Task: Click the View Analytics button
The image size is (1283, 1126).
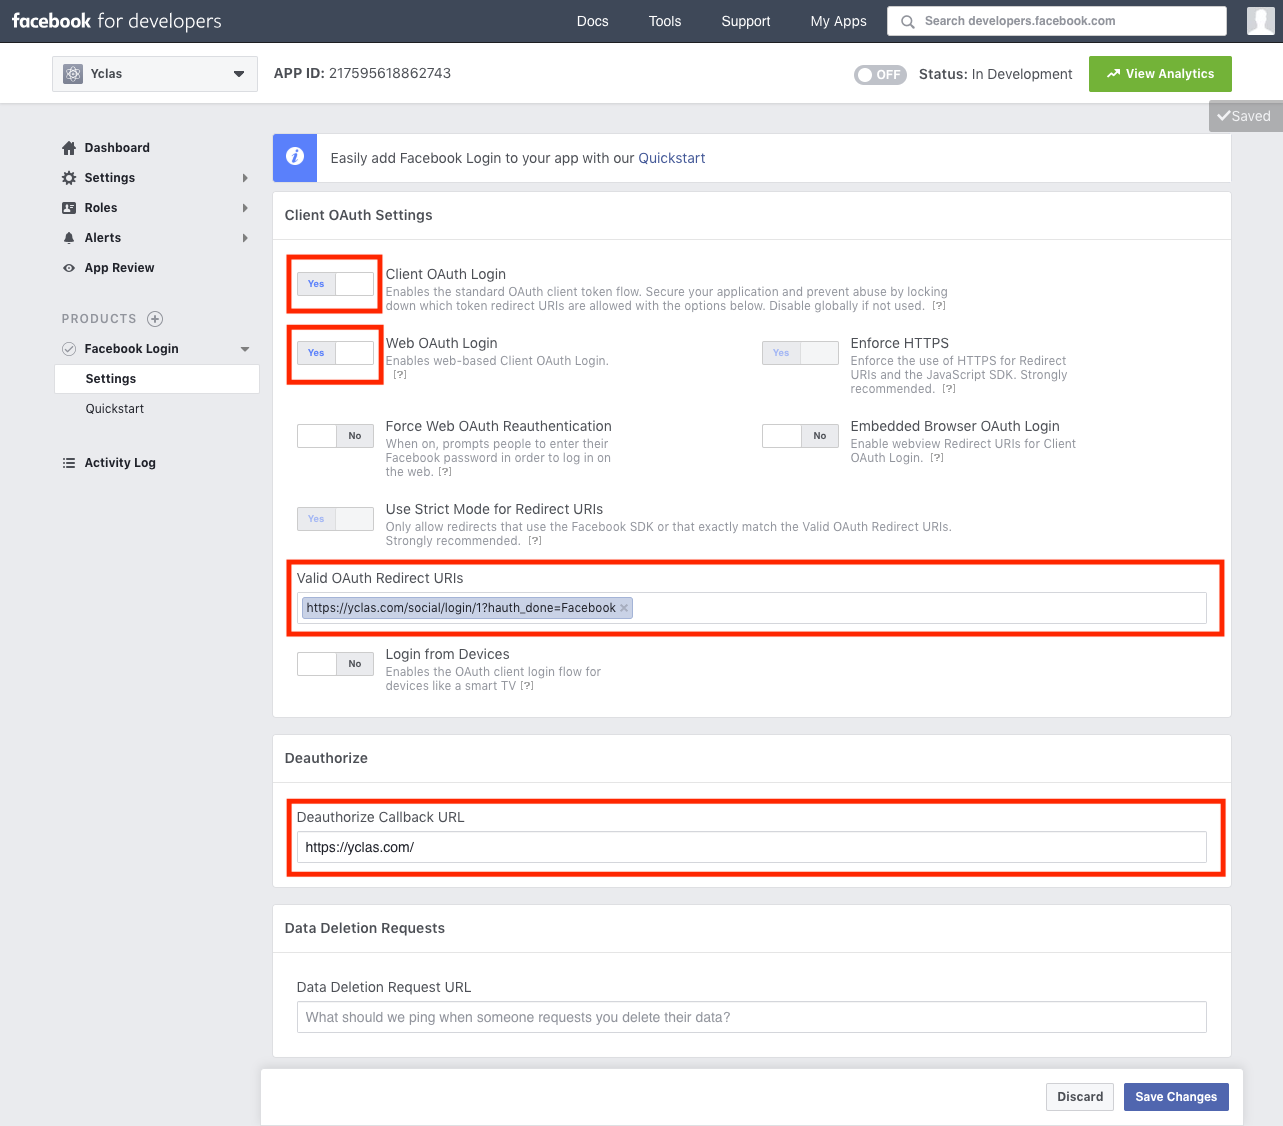Action: 1160,74
